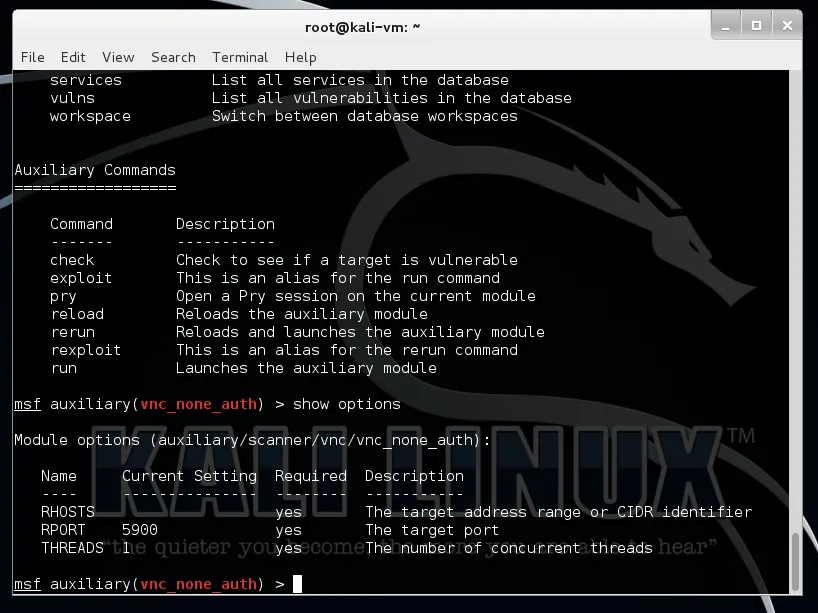Open the View menu
818x613 pixels.
point(117,57)
